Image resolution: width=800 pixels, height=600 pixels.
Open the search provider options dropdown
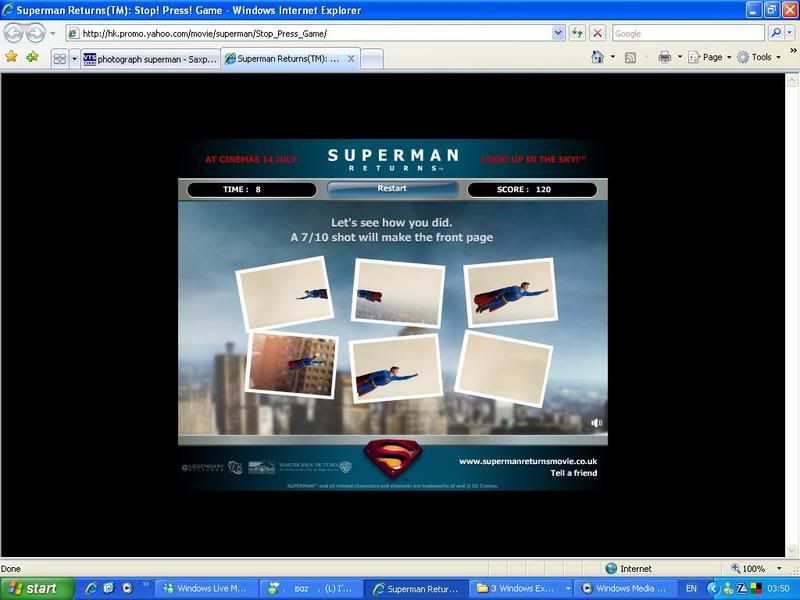point(789,33)
